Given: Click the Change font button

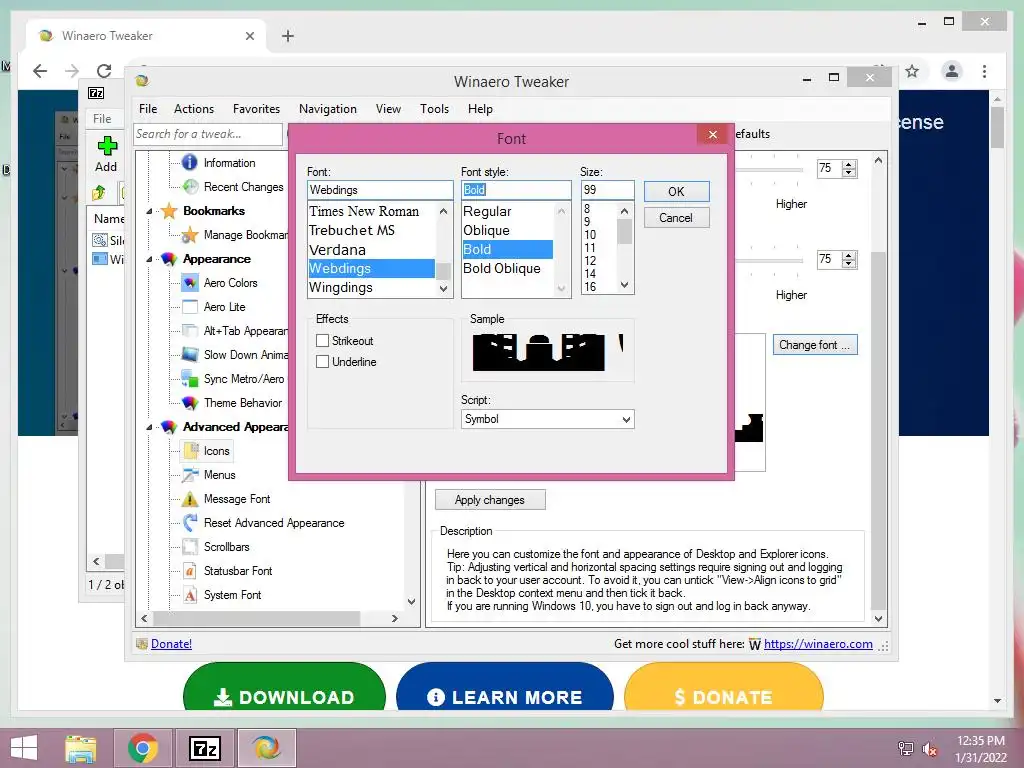Looking at the screenshot, I should [x=815, y=345].
